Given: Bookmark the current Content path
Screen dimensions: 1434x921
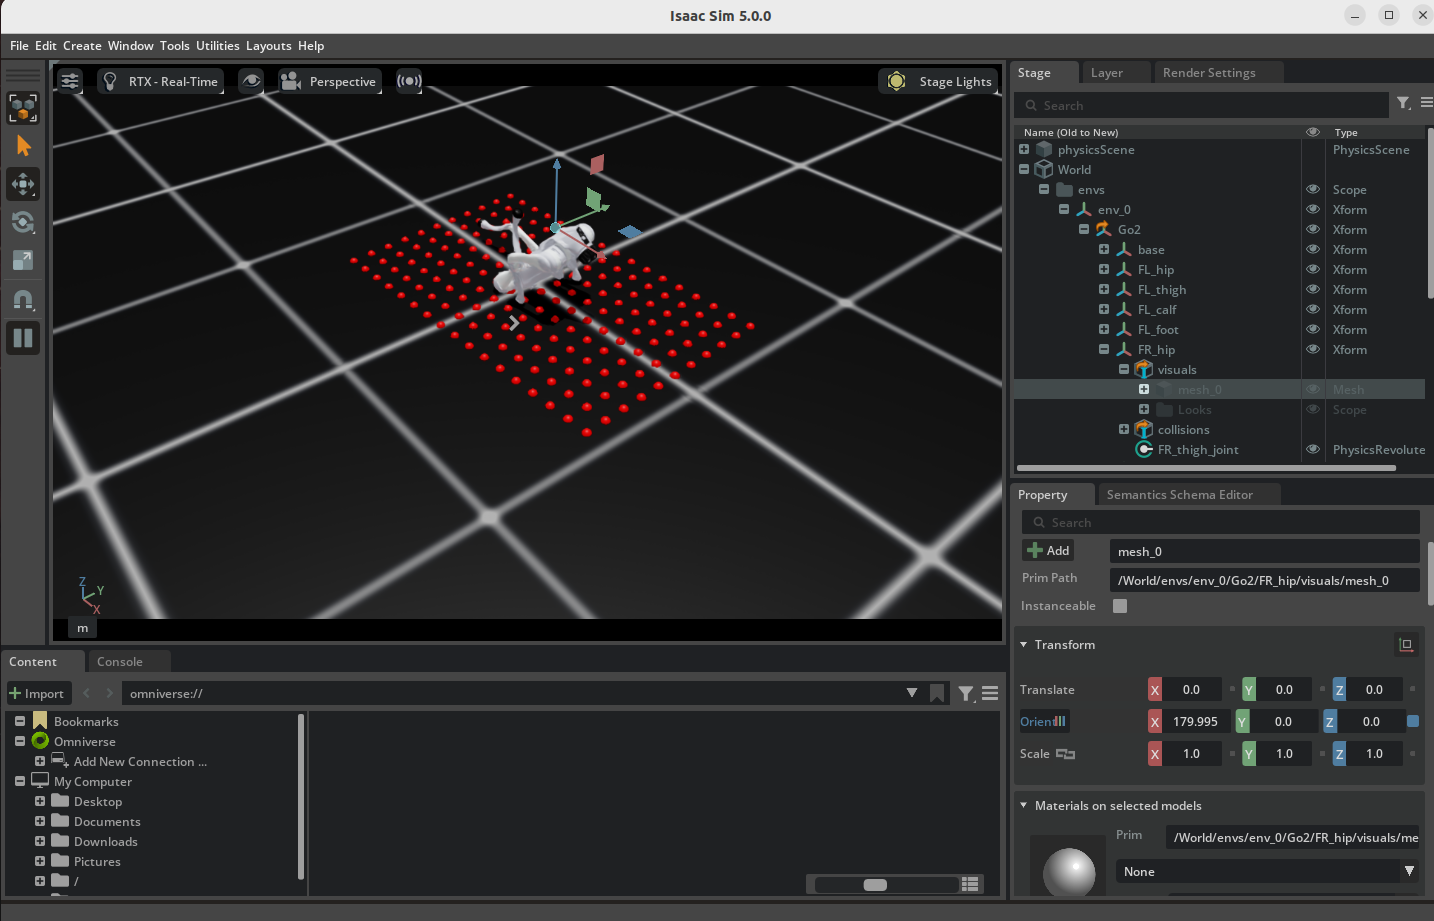Looking at the screenshot, I should 937,693.
